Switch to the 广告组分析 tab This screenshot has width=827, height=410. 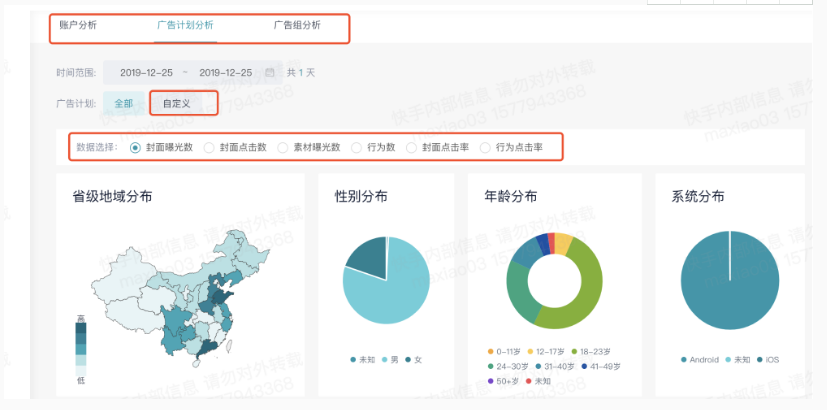297,25
